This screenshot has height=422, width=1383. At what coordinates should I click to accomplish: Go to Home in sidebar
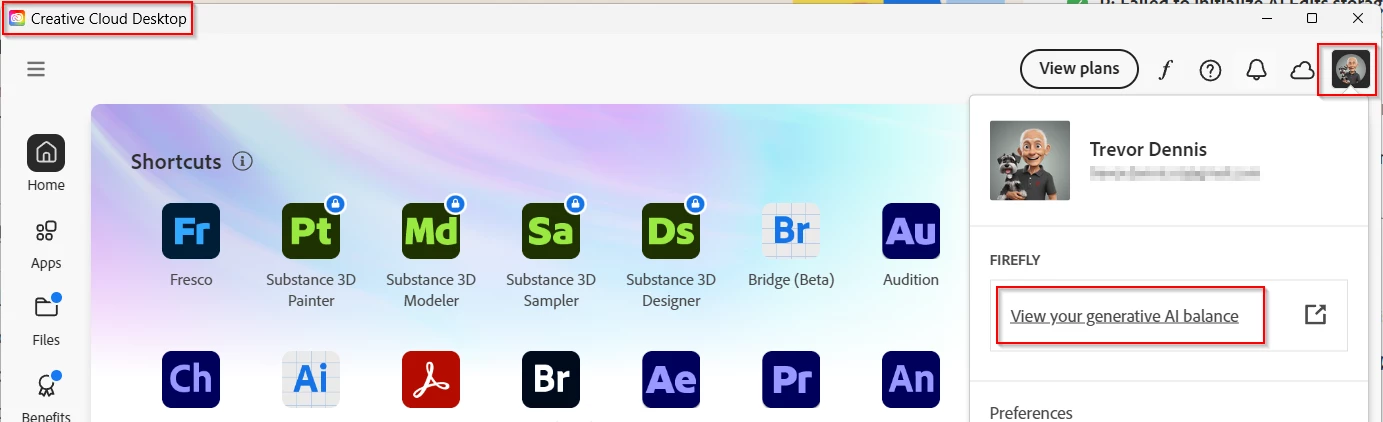click(x=46, y=164)
